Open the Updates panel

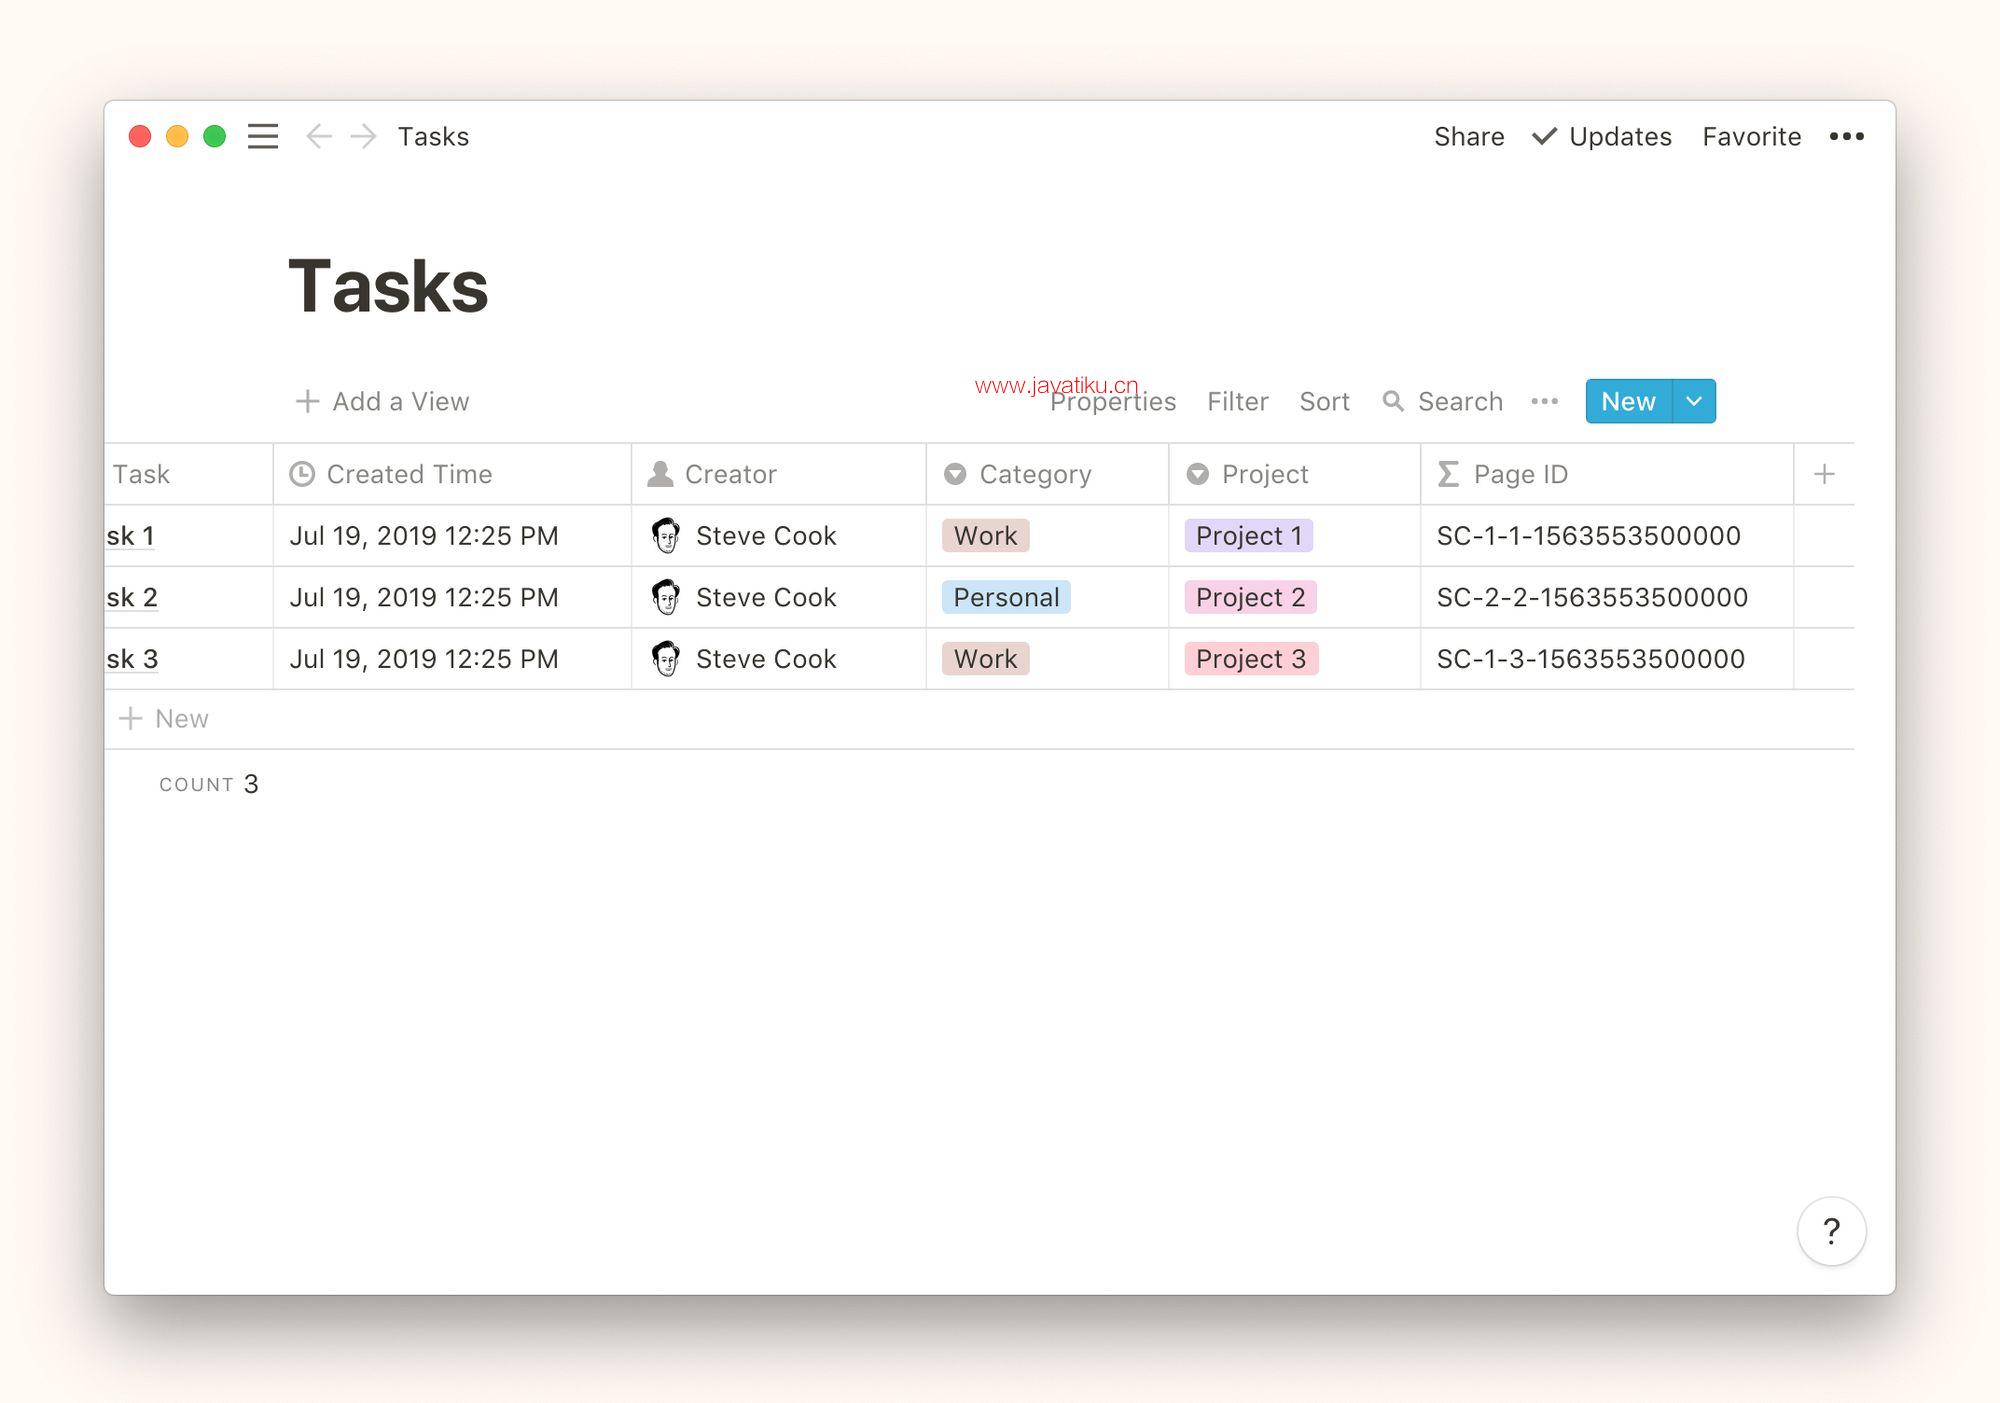click(1602, 136)
